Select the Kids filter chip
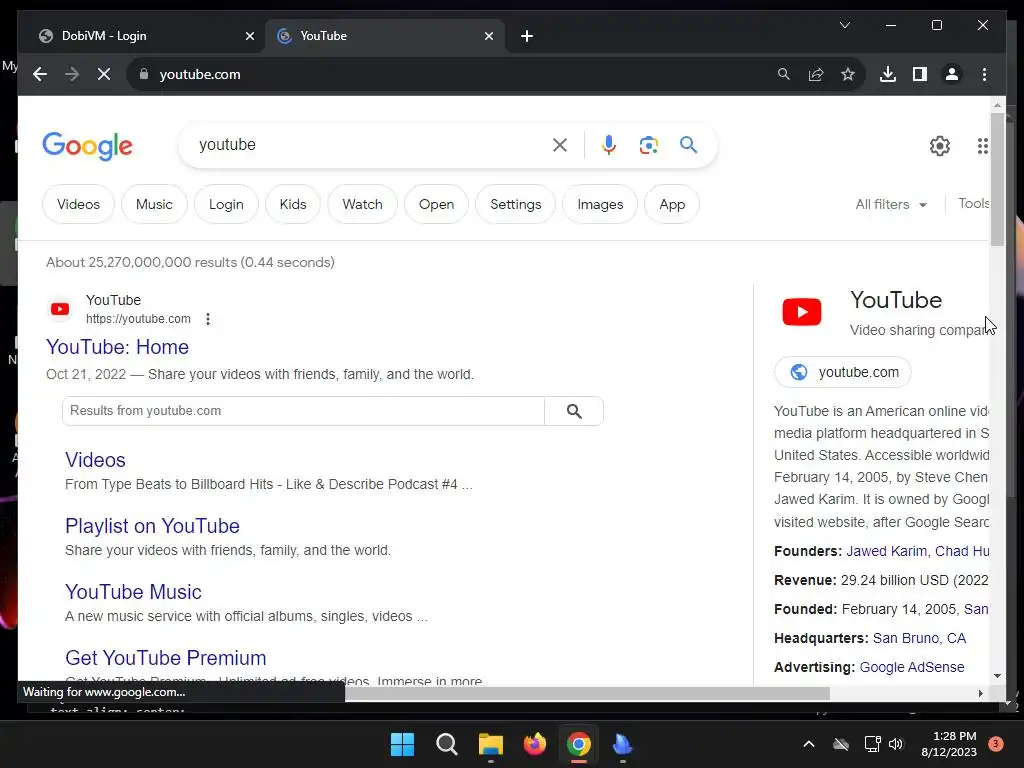Viewport: 1024px width, 768px height. click(x=293, y=204)
